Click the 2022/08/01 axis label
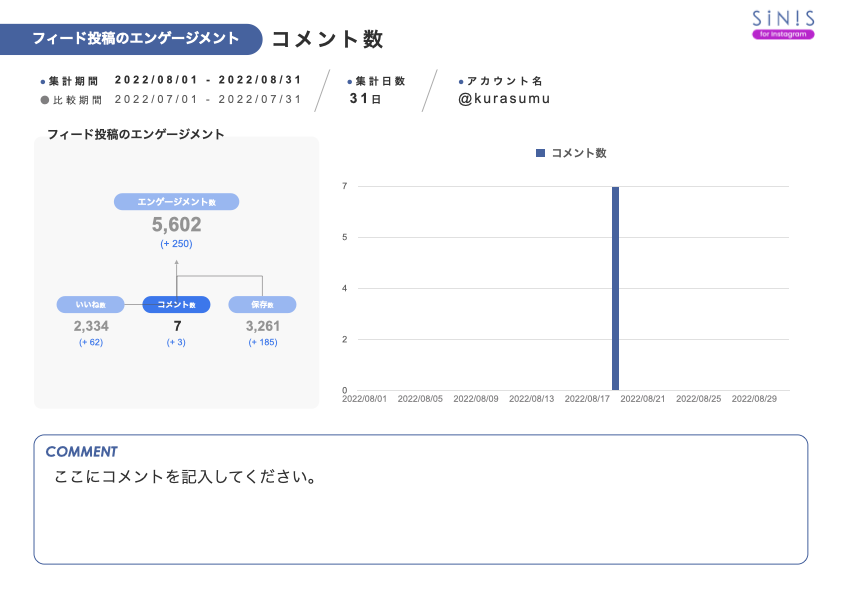This screenshot has height=595, width=841. (x=366, y=397)
